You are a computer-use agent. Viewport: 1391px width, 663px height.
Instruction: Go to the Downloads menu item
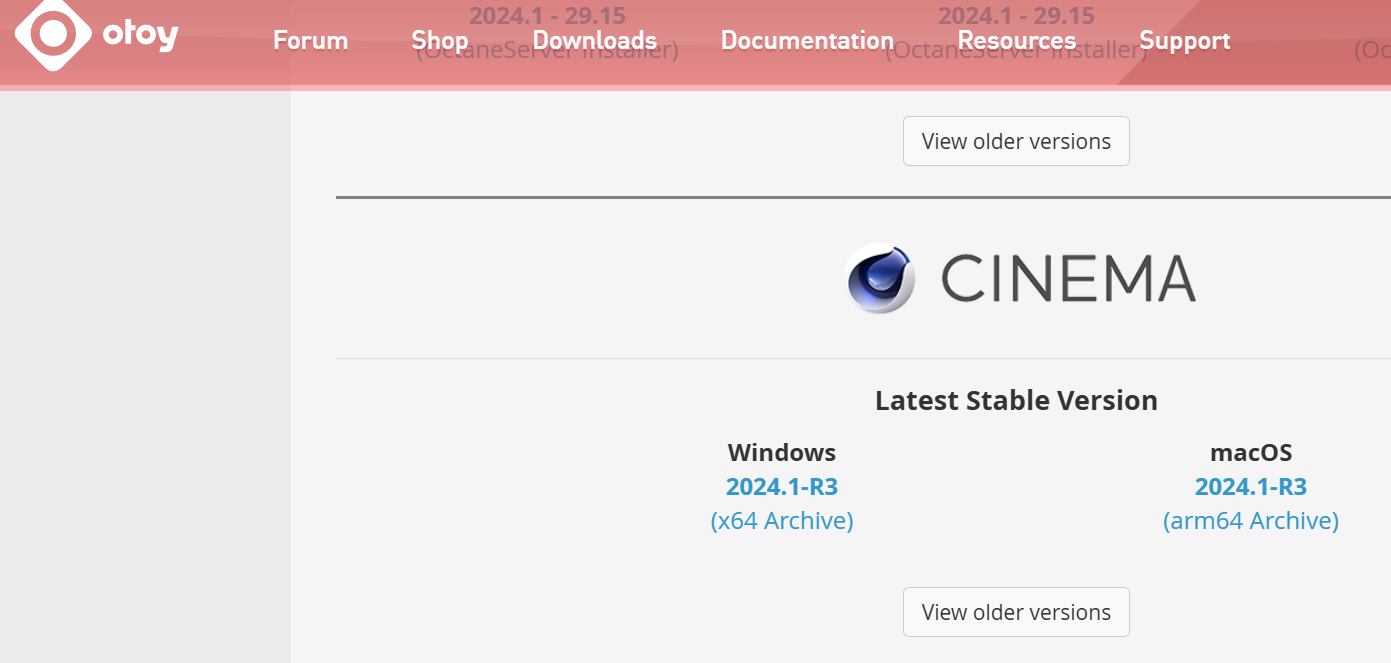(x=595, y=41)
